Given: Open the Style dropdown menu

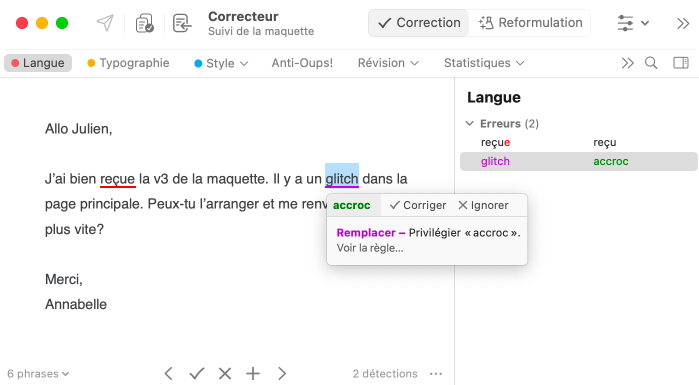Looking at the screenshot, I should click(x=221, y=63).
